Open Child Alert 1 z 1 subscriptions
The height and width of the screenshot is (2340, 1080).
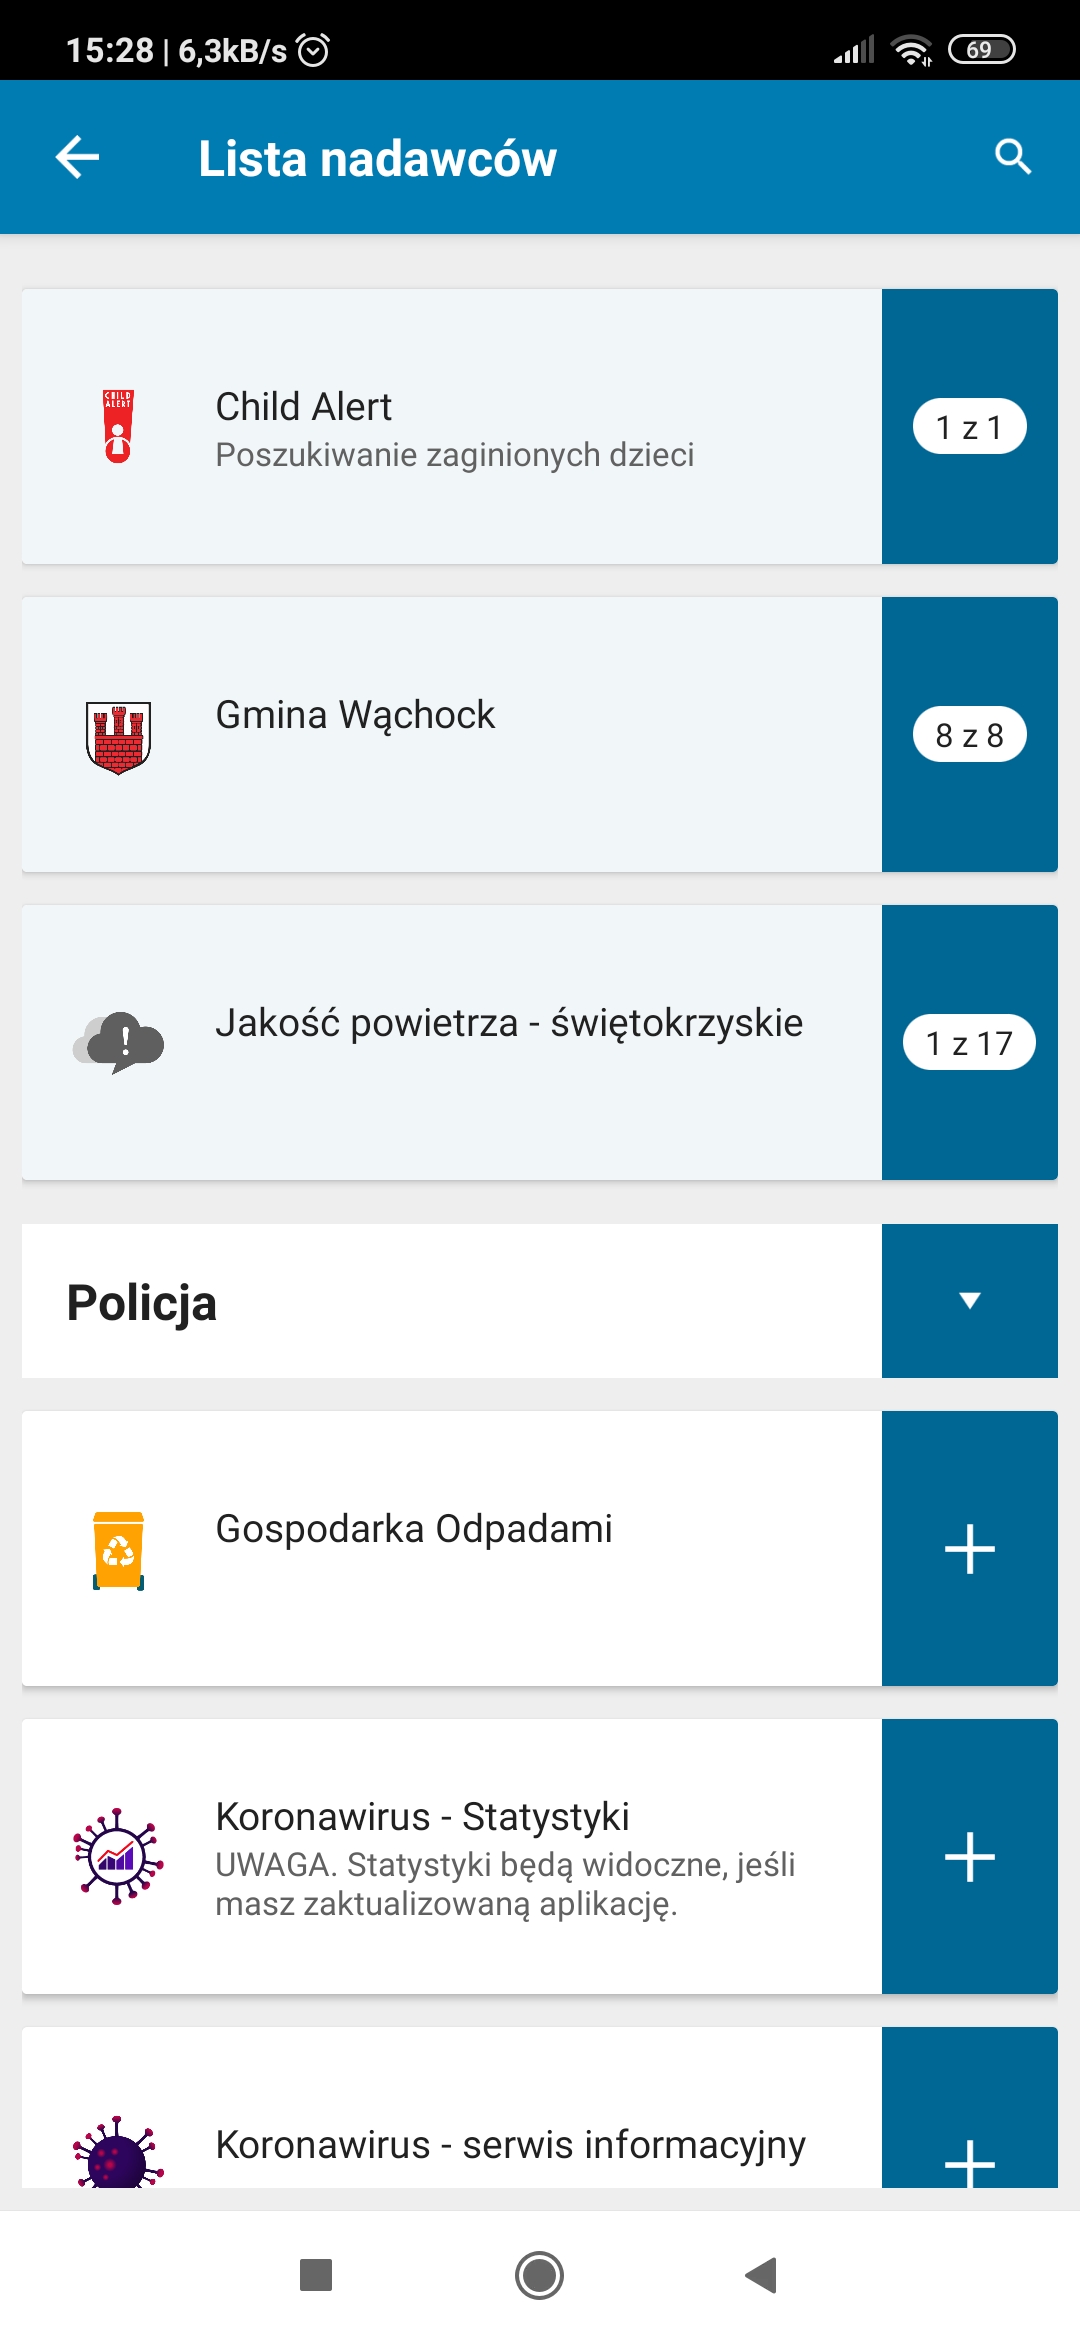click(x=969, y=427)
